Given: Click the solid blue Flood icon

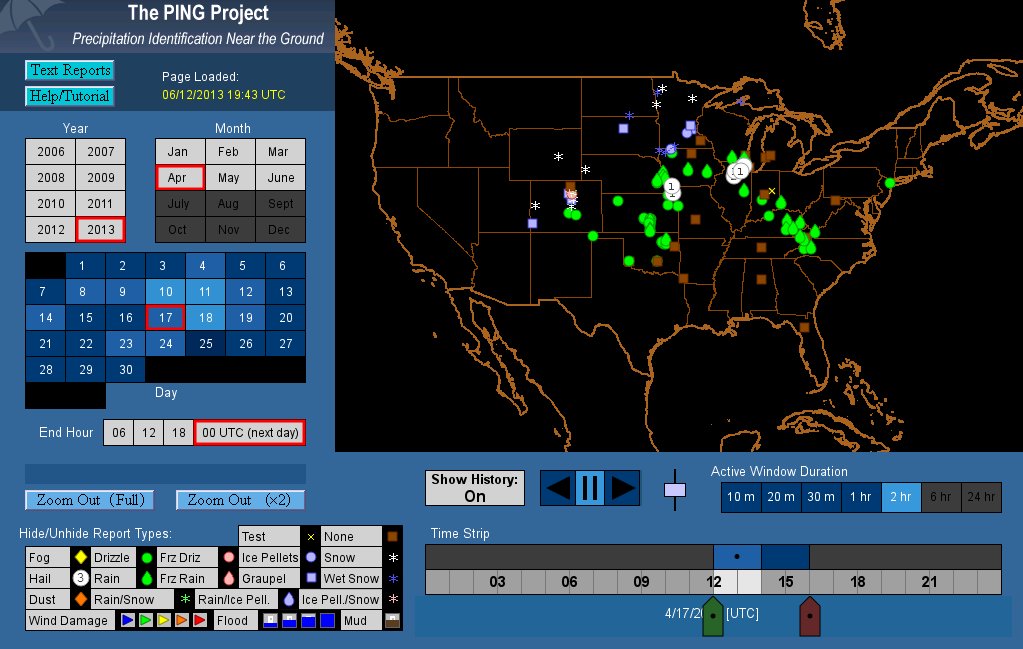Looking at the screenshot, I should pyautogui.click(x=327, y=621).
